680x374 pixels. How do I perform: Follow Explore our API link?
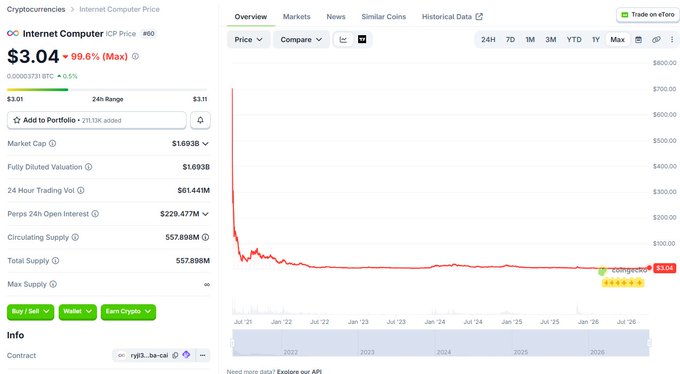point(299,371)
